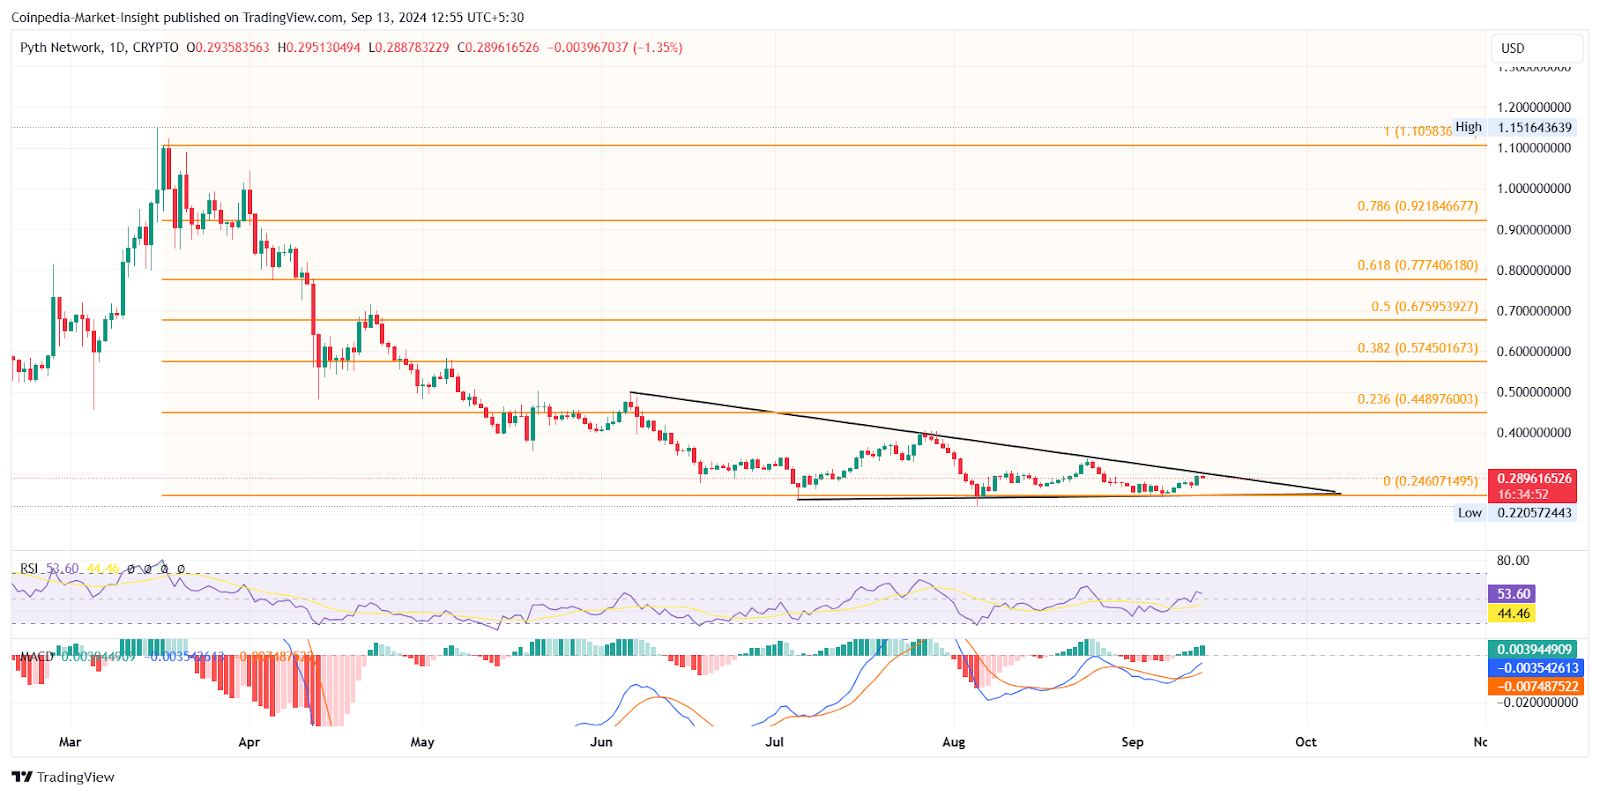Click the MACD scale value −0.020000000
The image size is (1600, 796).
pos(1537,702)
